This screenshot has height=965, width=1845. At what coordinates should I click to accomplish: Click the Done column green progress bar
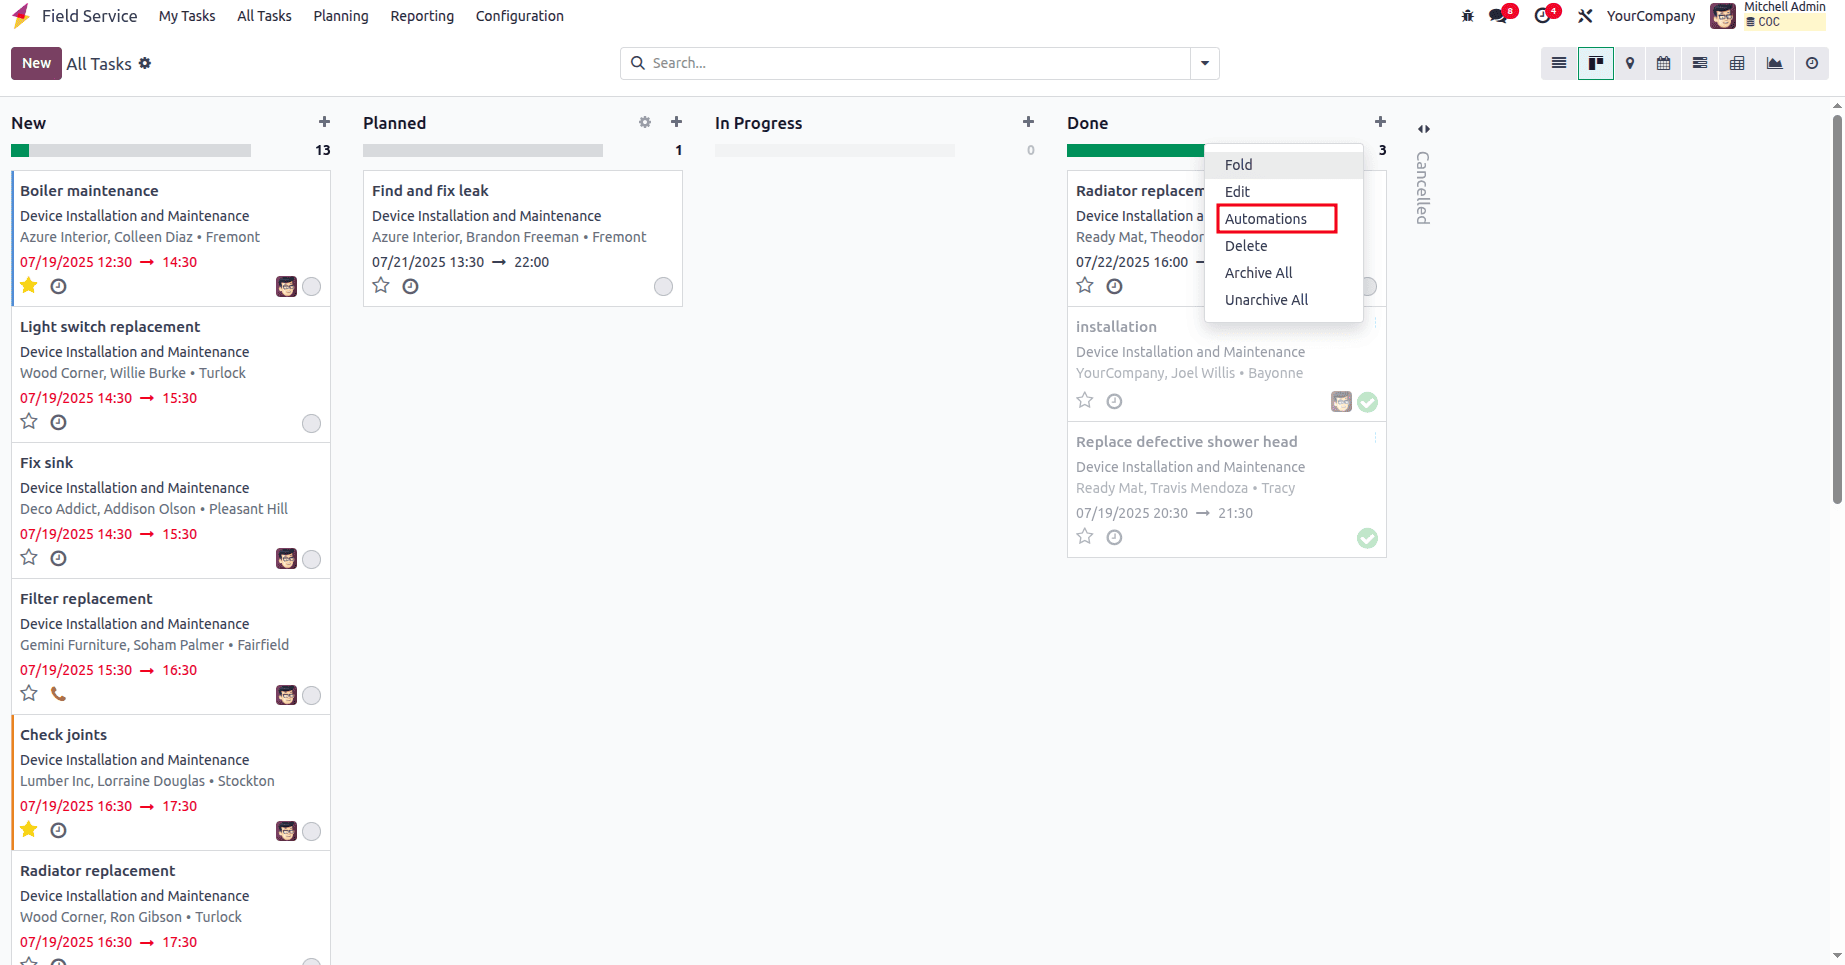pos(1135,150)
